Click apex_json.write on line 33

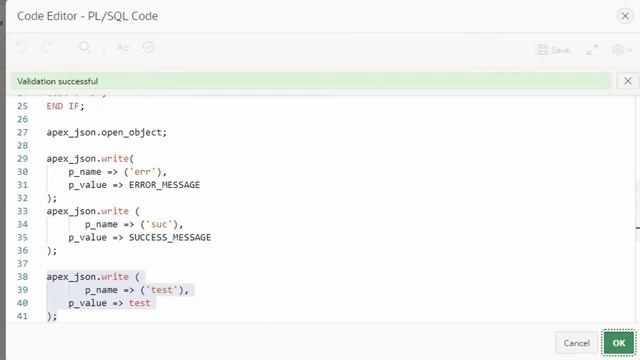coord(87,211)
